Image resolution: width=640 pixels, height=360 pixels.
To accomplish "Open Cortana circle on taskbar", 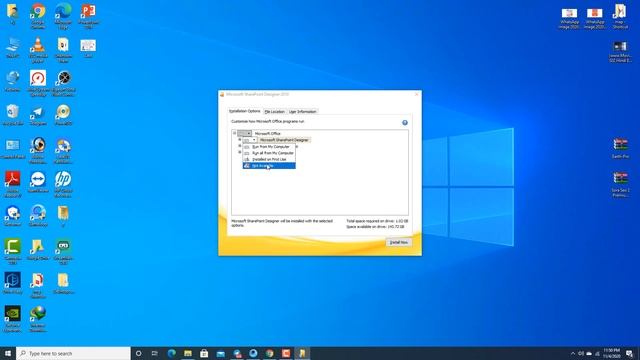I will point(138,353).
